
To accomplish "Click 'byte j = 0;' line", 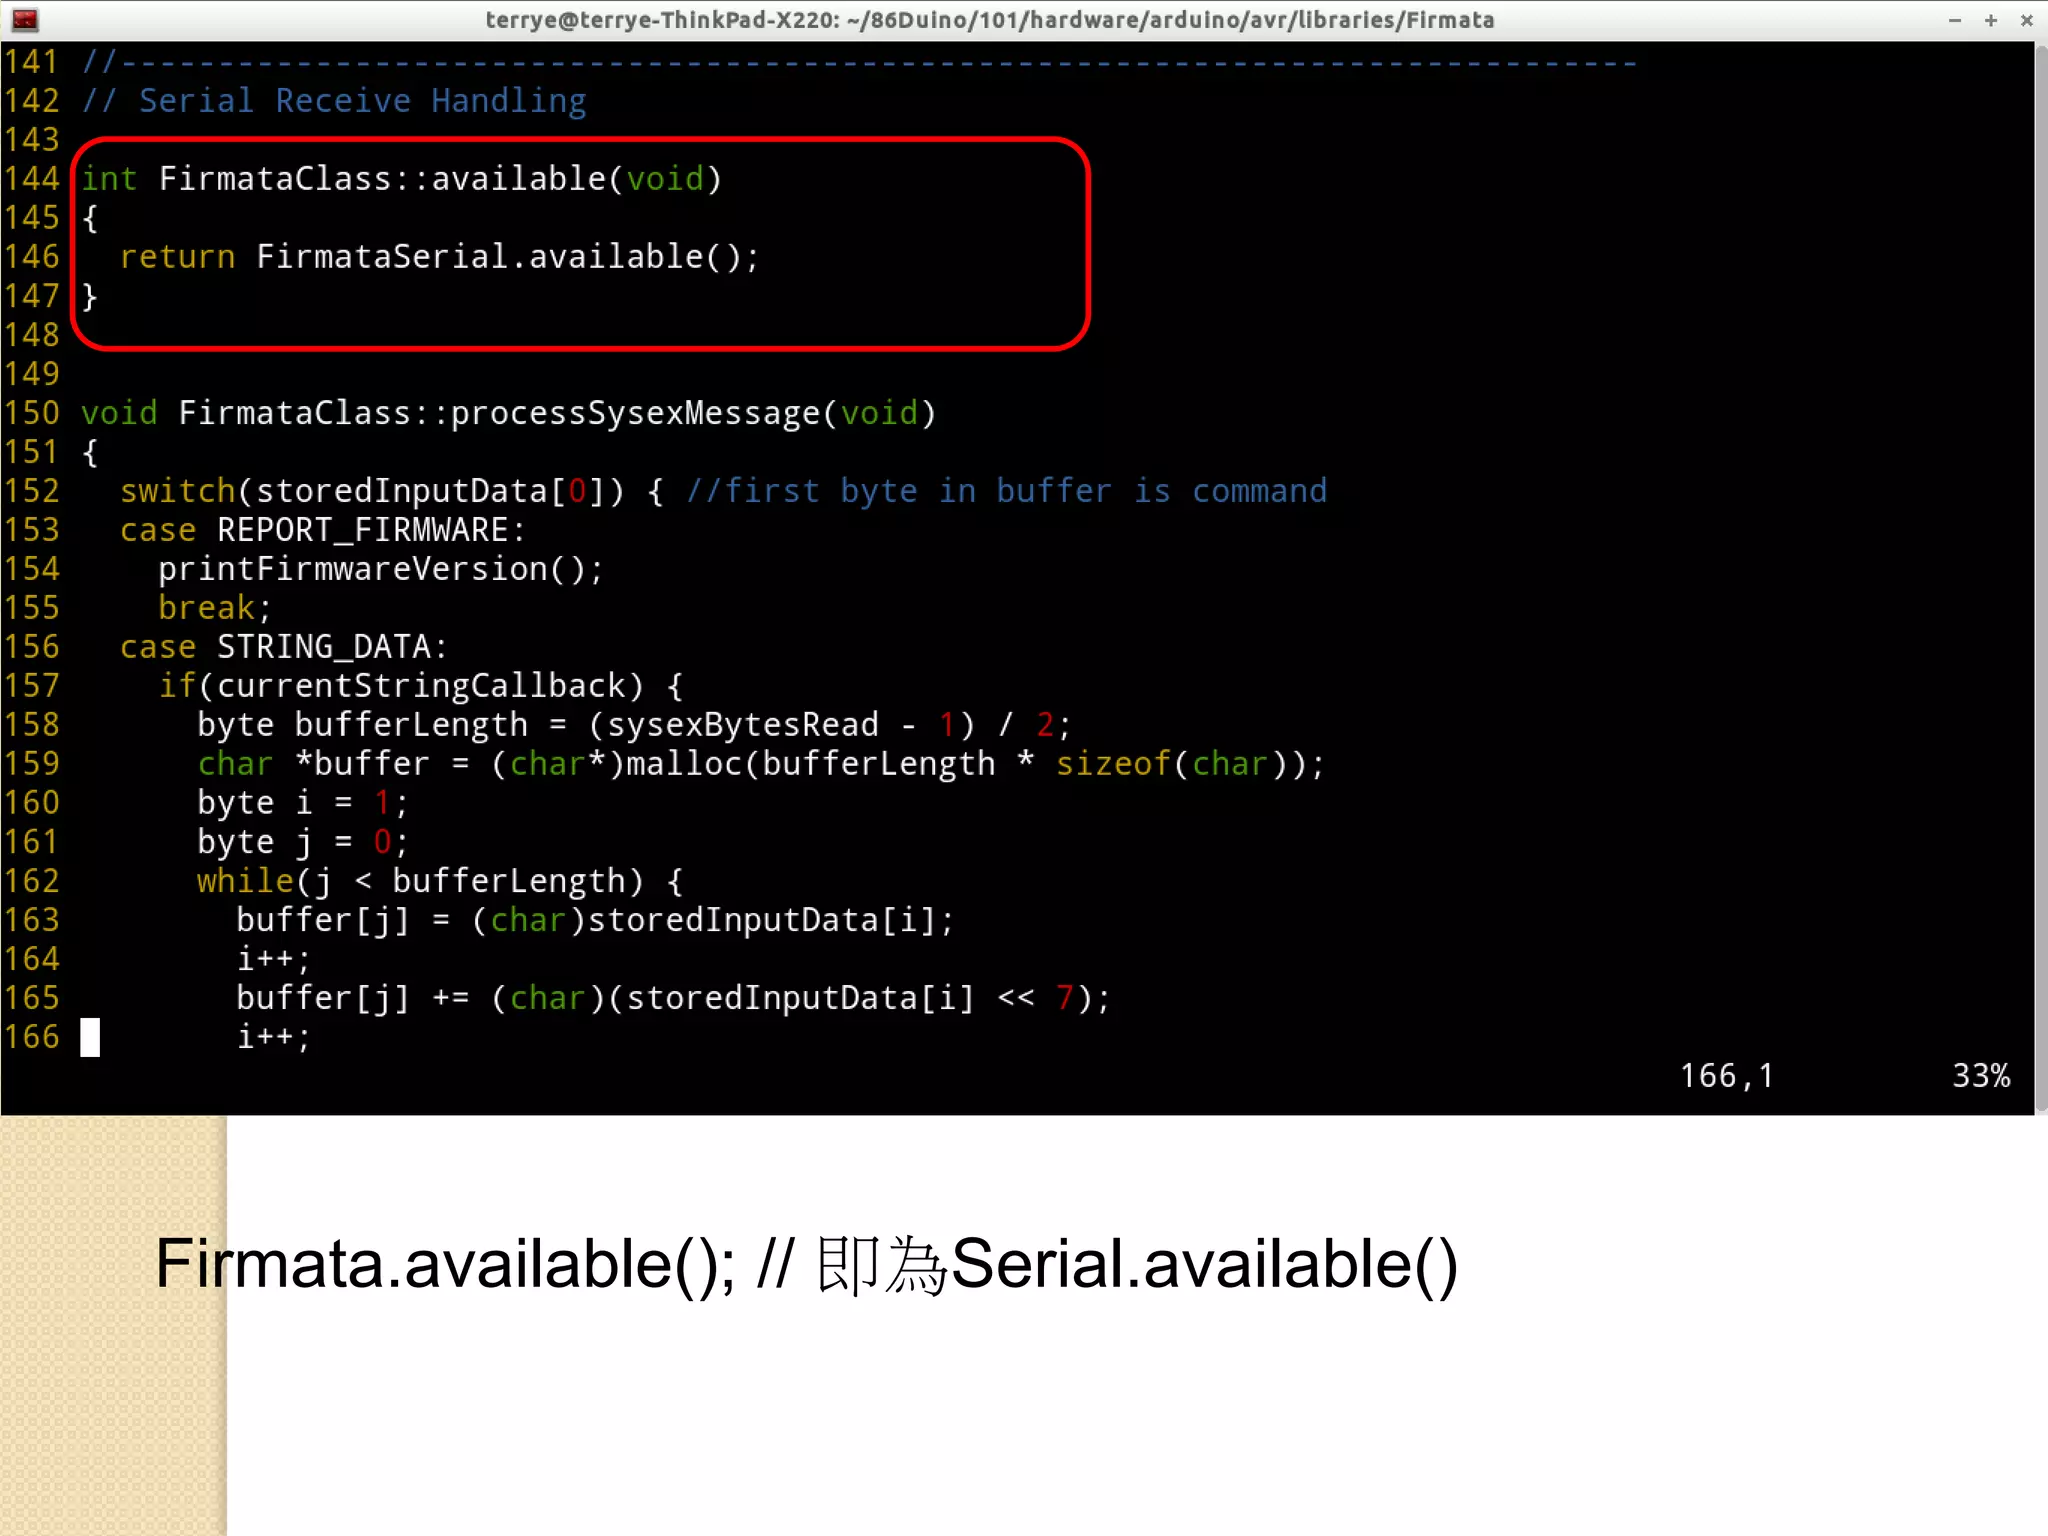I will click(302, 842).
